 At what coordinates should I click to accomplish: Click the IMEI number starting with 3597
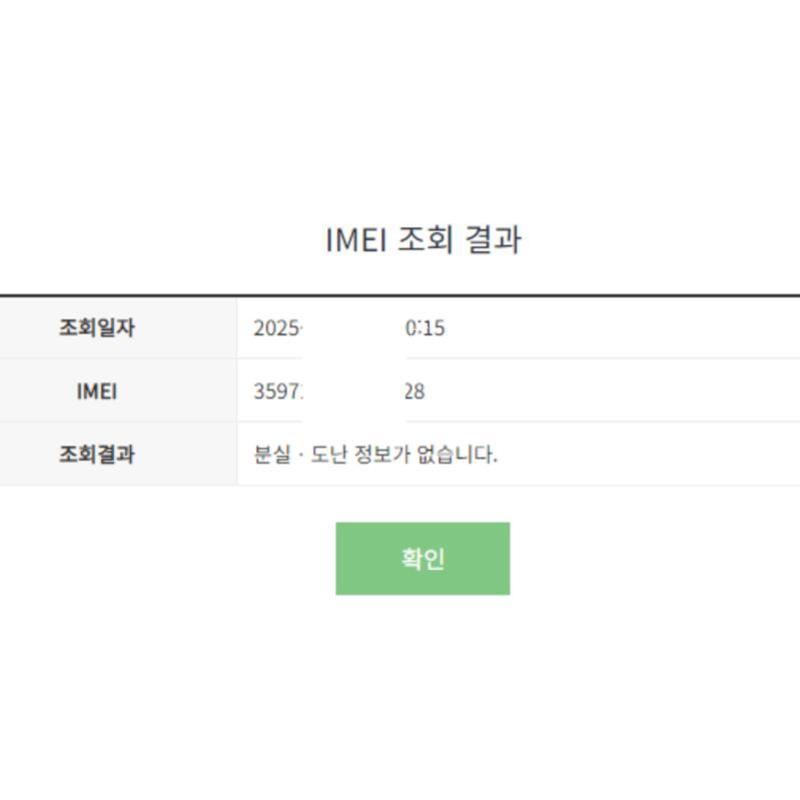point(277,392)
